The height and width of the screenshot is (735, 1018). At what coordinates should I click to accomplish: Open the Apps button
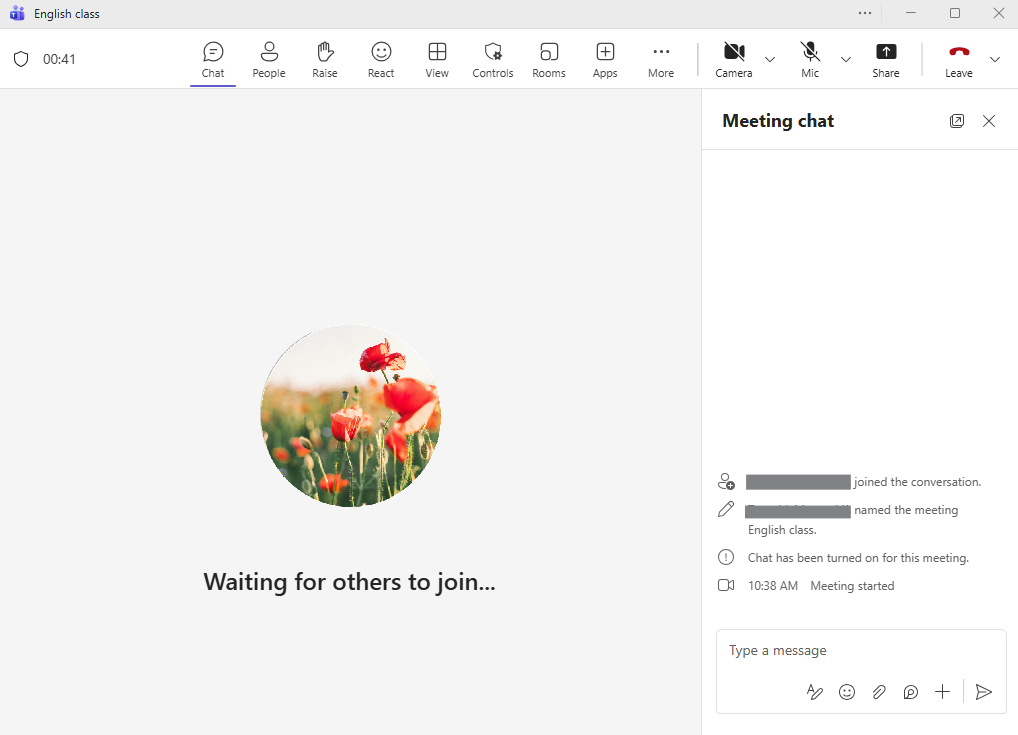pyautogui.click(x=605, y=60)
